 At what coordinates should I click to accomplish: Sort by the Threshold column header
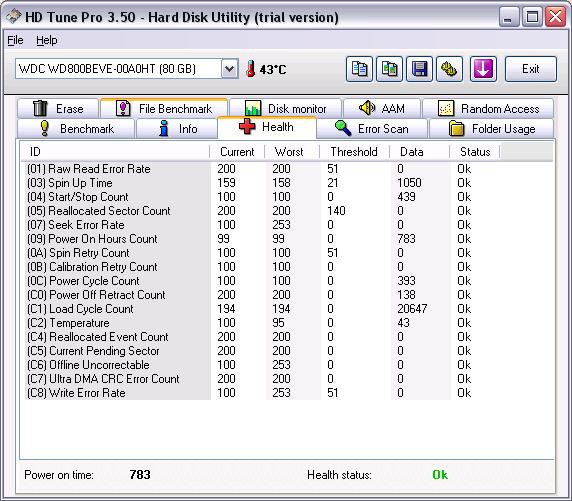click(354, 152)
